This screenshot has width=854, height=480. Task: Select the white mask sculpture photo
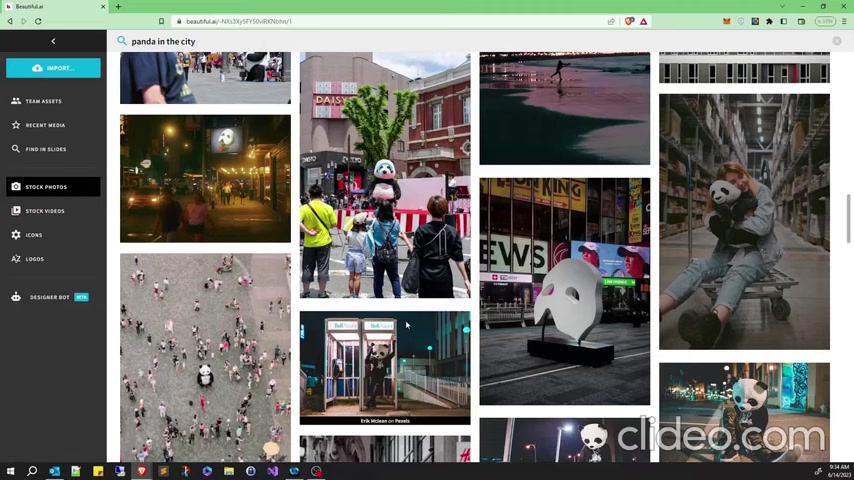pyautogui.click(x=565, y=291)
